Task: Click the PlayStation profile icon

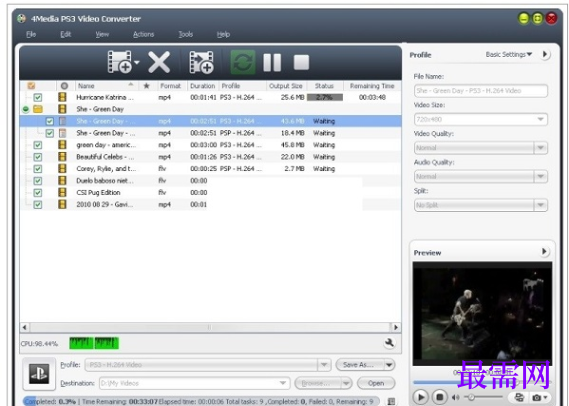Action: (39, 374)
